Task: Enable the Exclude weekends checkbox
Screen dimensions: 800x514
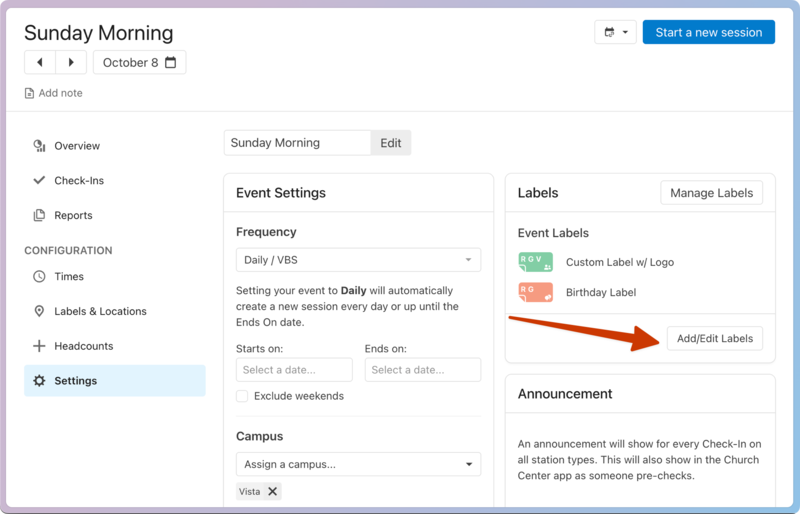Action: click(x=242, y=396)
